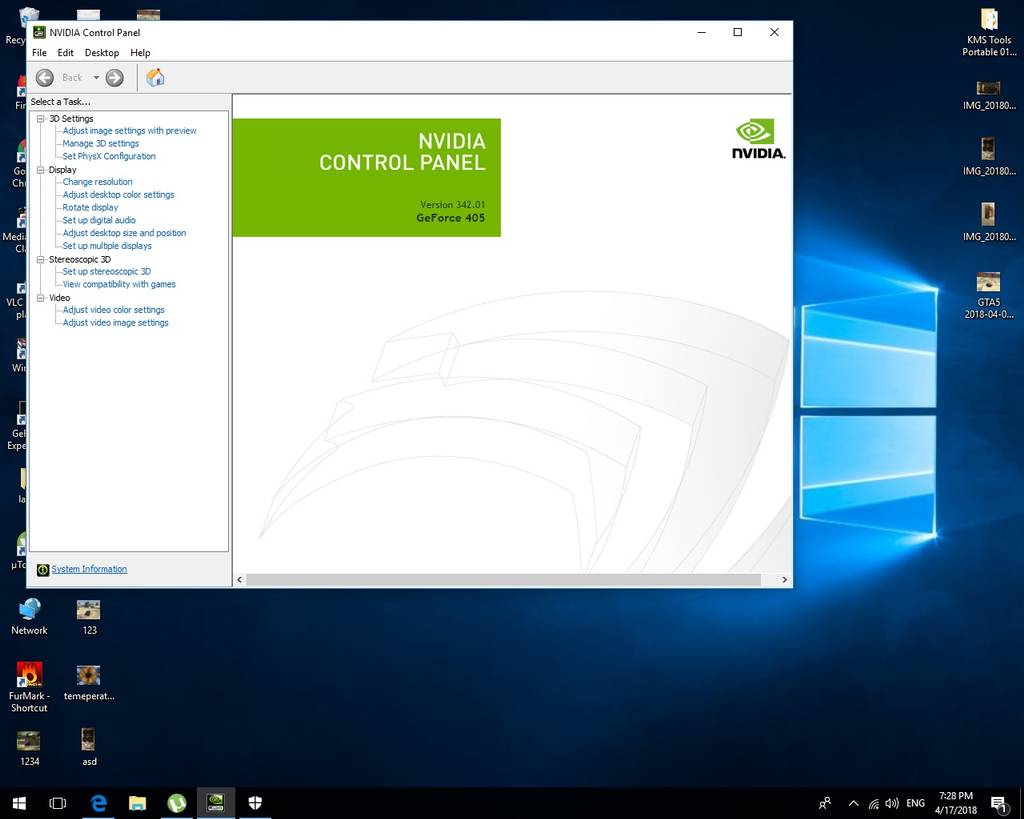The height and width of the screenshot is (819, 1024).
Task: Click the People icon in system tray
Action: pyautogui.click(x=825, y=803)
